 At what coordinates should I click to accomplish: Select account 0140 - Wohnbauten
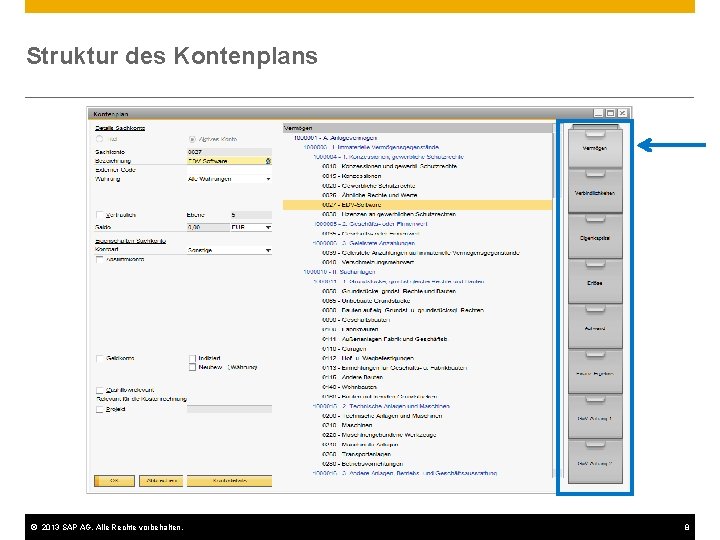[349, 387]
